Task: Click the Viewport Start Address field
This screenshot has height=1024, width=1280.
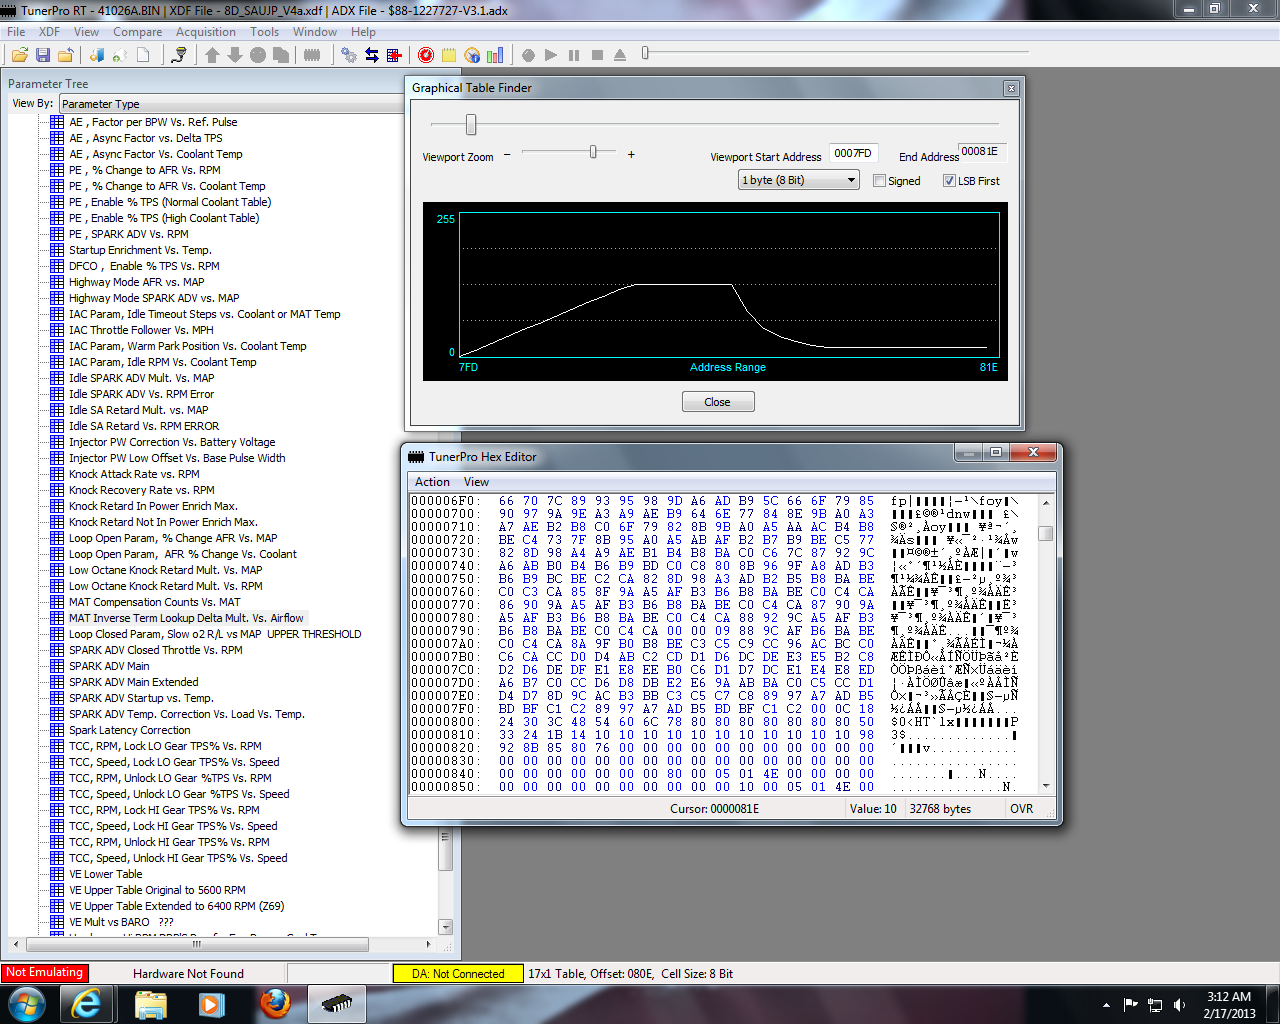Action: point(853,153)
